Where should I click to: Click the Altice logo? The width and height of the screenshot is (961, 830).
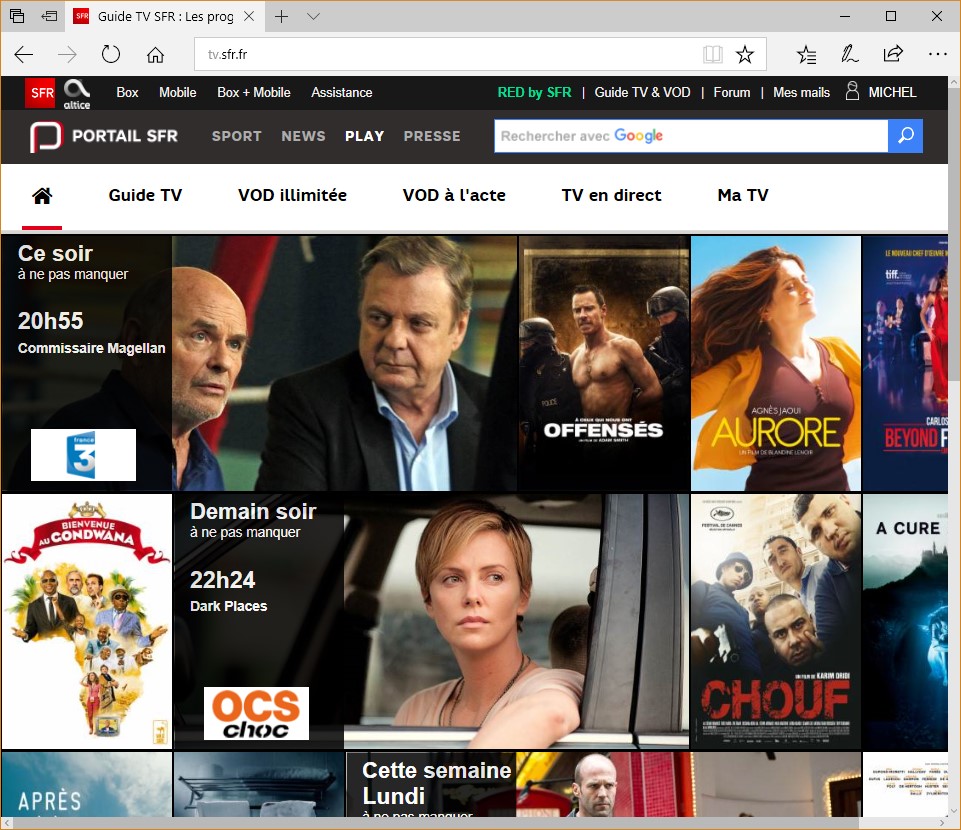pos(77,94)
